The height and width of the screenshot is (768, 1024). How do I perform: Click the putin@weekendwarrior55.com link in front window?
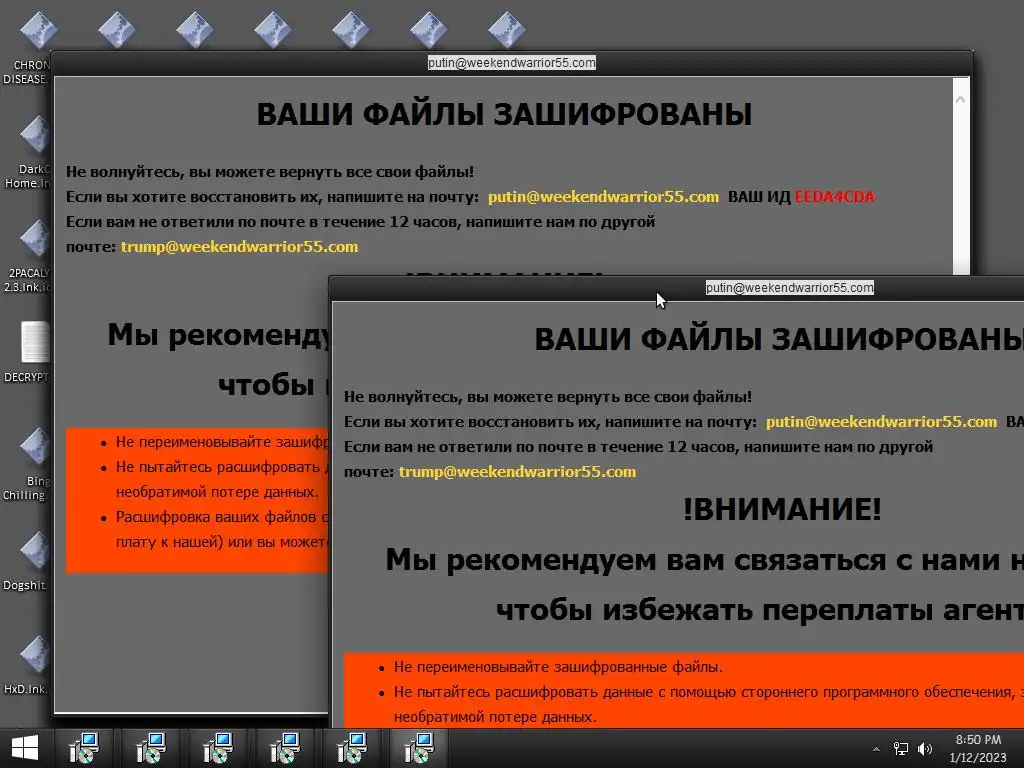pos(881,422)
